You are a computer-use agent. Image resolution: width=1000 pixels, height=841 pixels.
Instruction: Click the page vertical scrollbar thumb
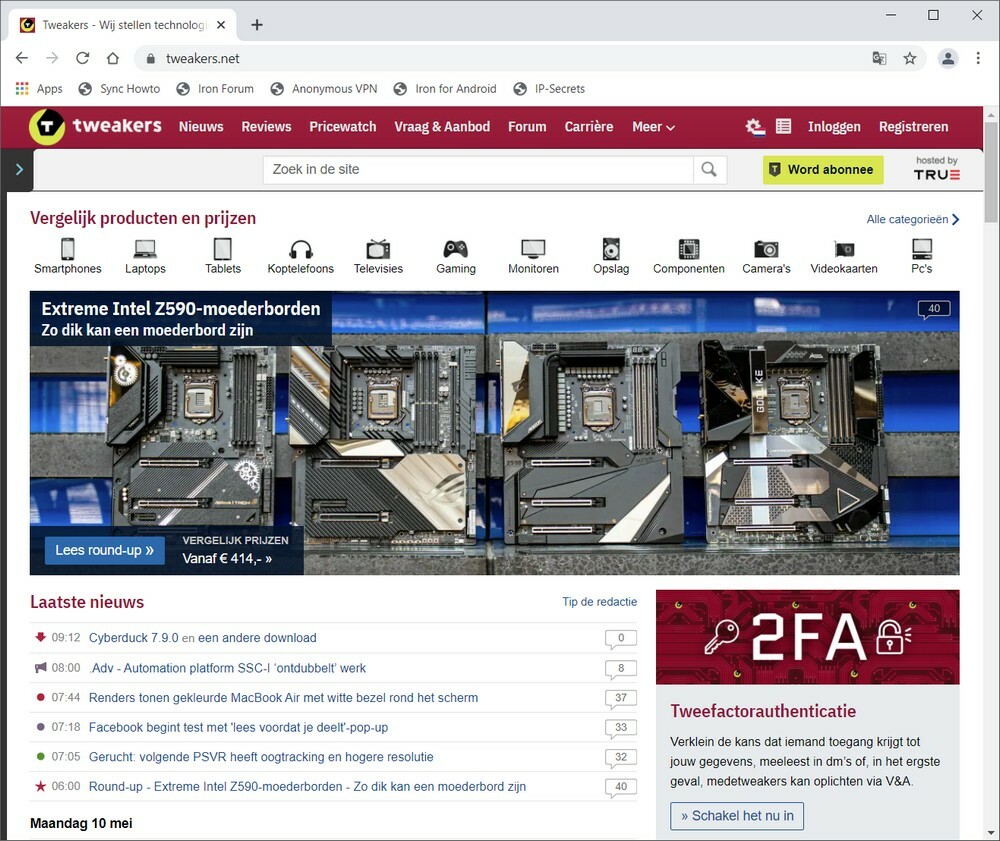(991, 172)
